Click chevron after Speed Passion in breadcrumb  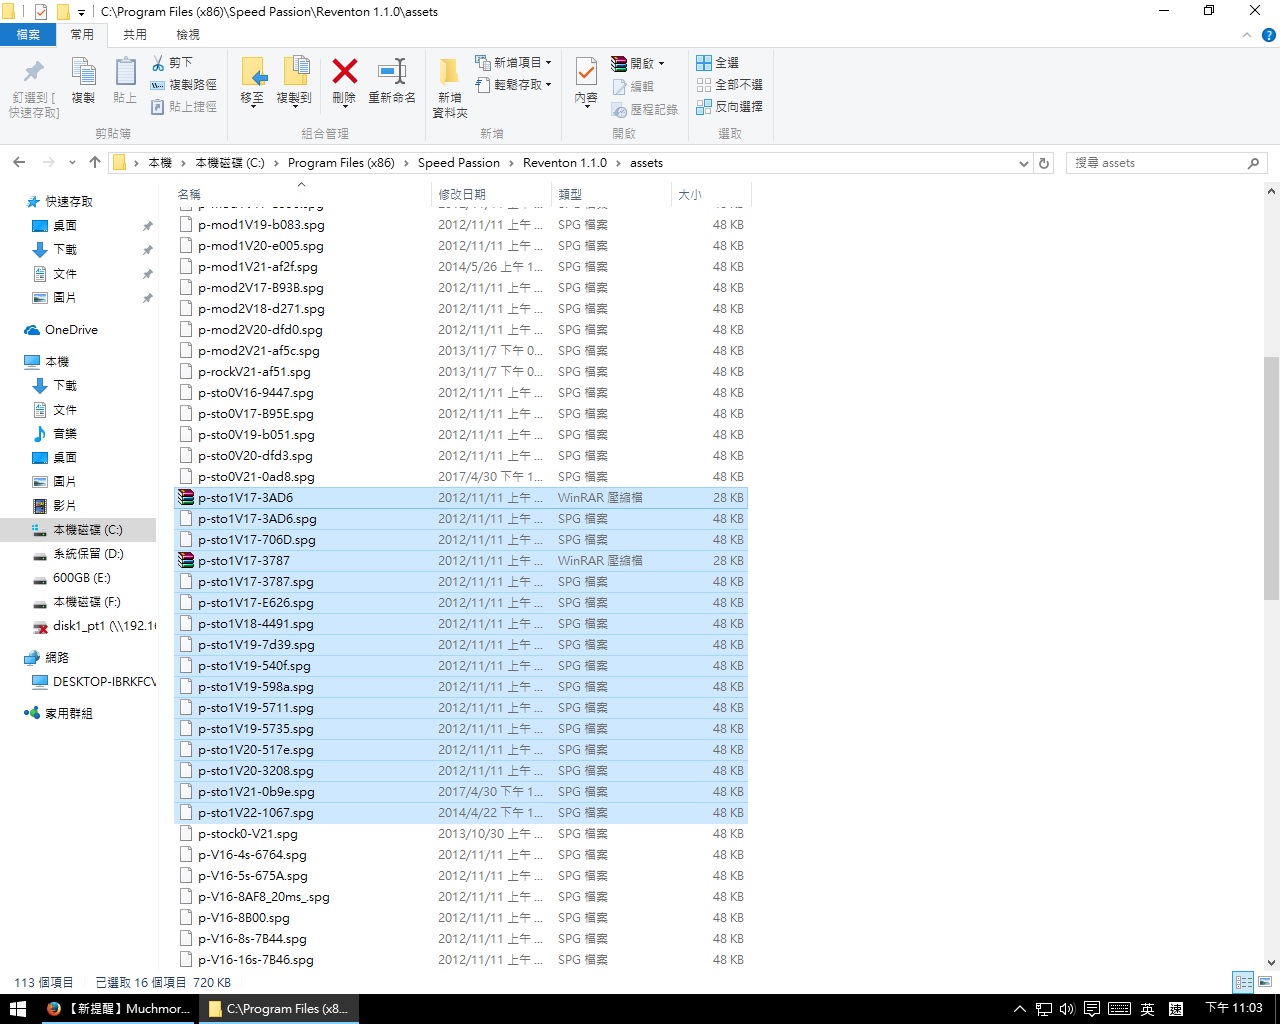tap(511, 163)
